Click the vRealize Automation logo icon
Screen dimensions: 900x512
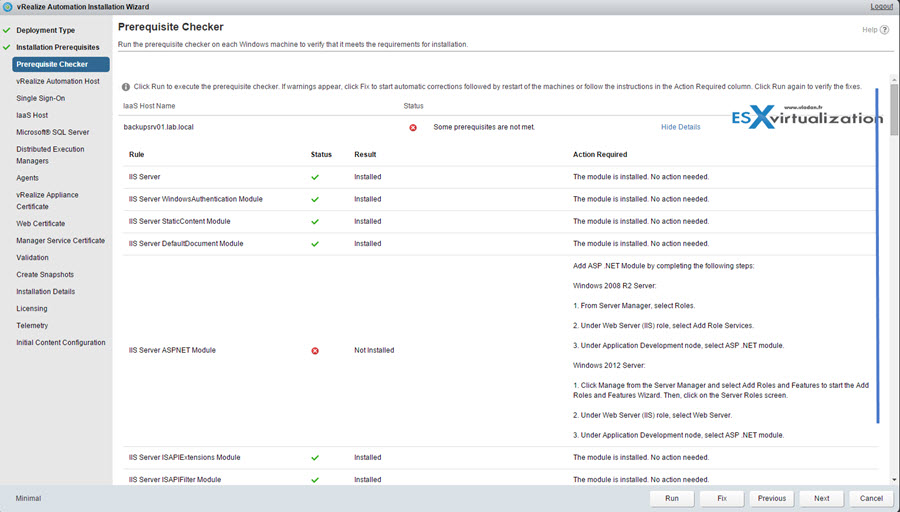(x=8, y=7)
